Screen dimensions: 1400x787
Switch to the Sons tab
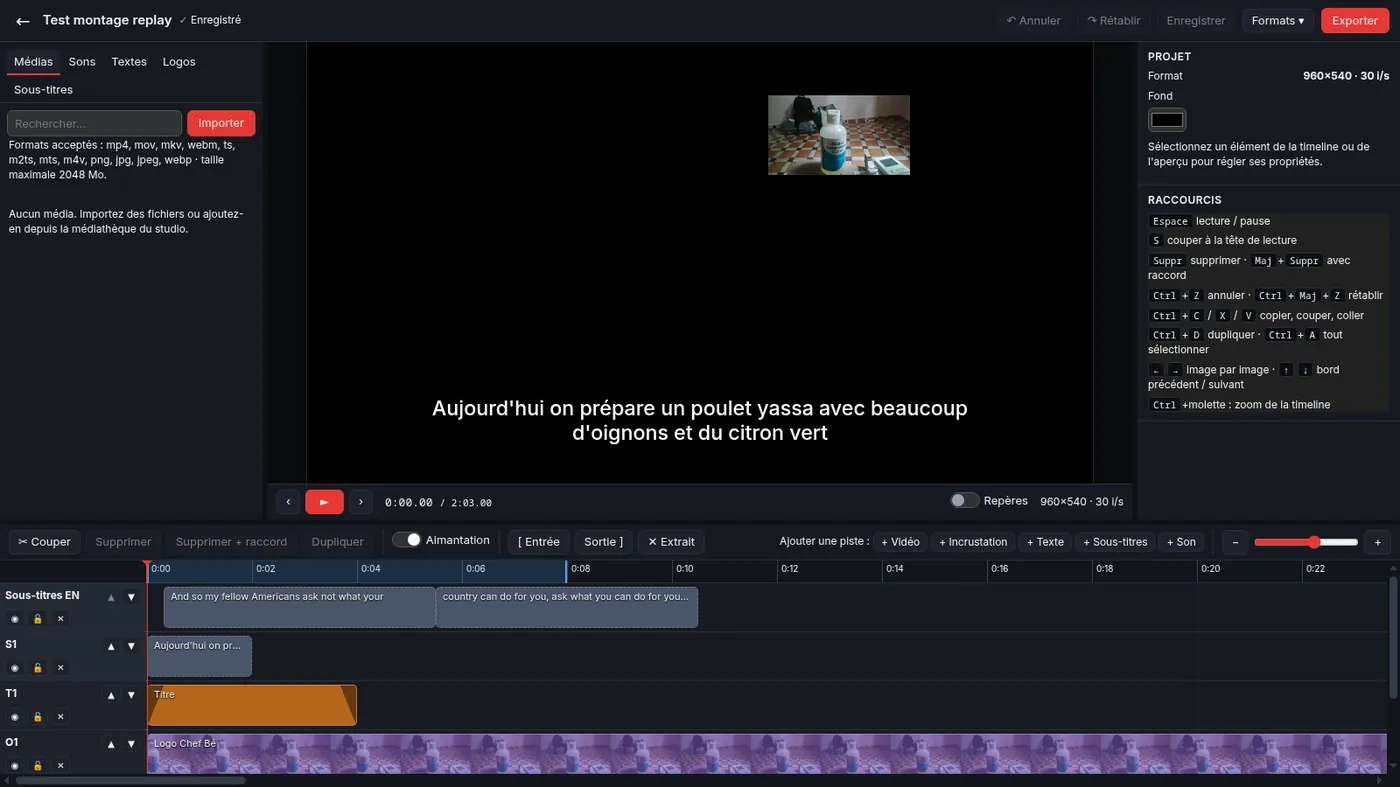click(x=82, y=62)
